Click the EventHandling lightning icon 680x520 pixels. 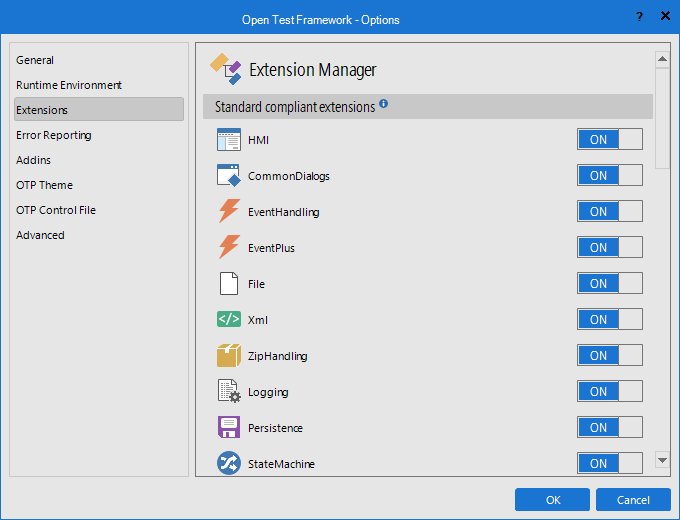tap(229, 211)
